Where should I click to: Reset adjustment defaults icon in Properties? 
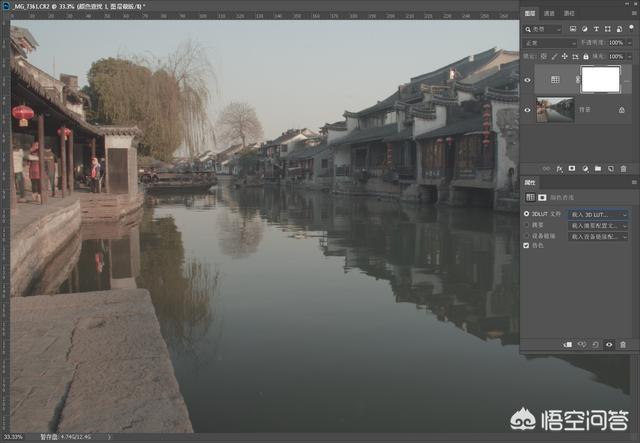(x=596, y=345)
